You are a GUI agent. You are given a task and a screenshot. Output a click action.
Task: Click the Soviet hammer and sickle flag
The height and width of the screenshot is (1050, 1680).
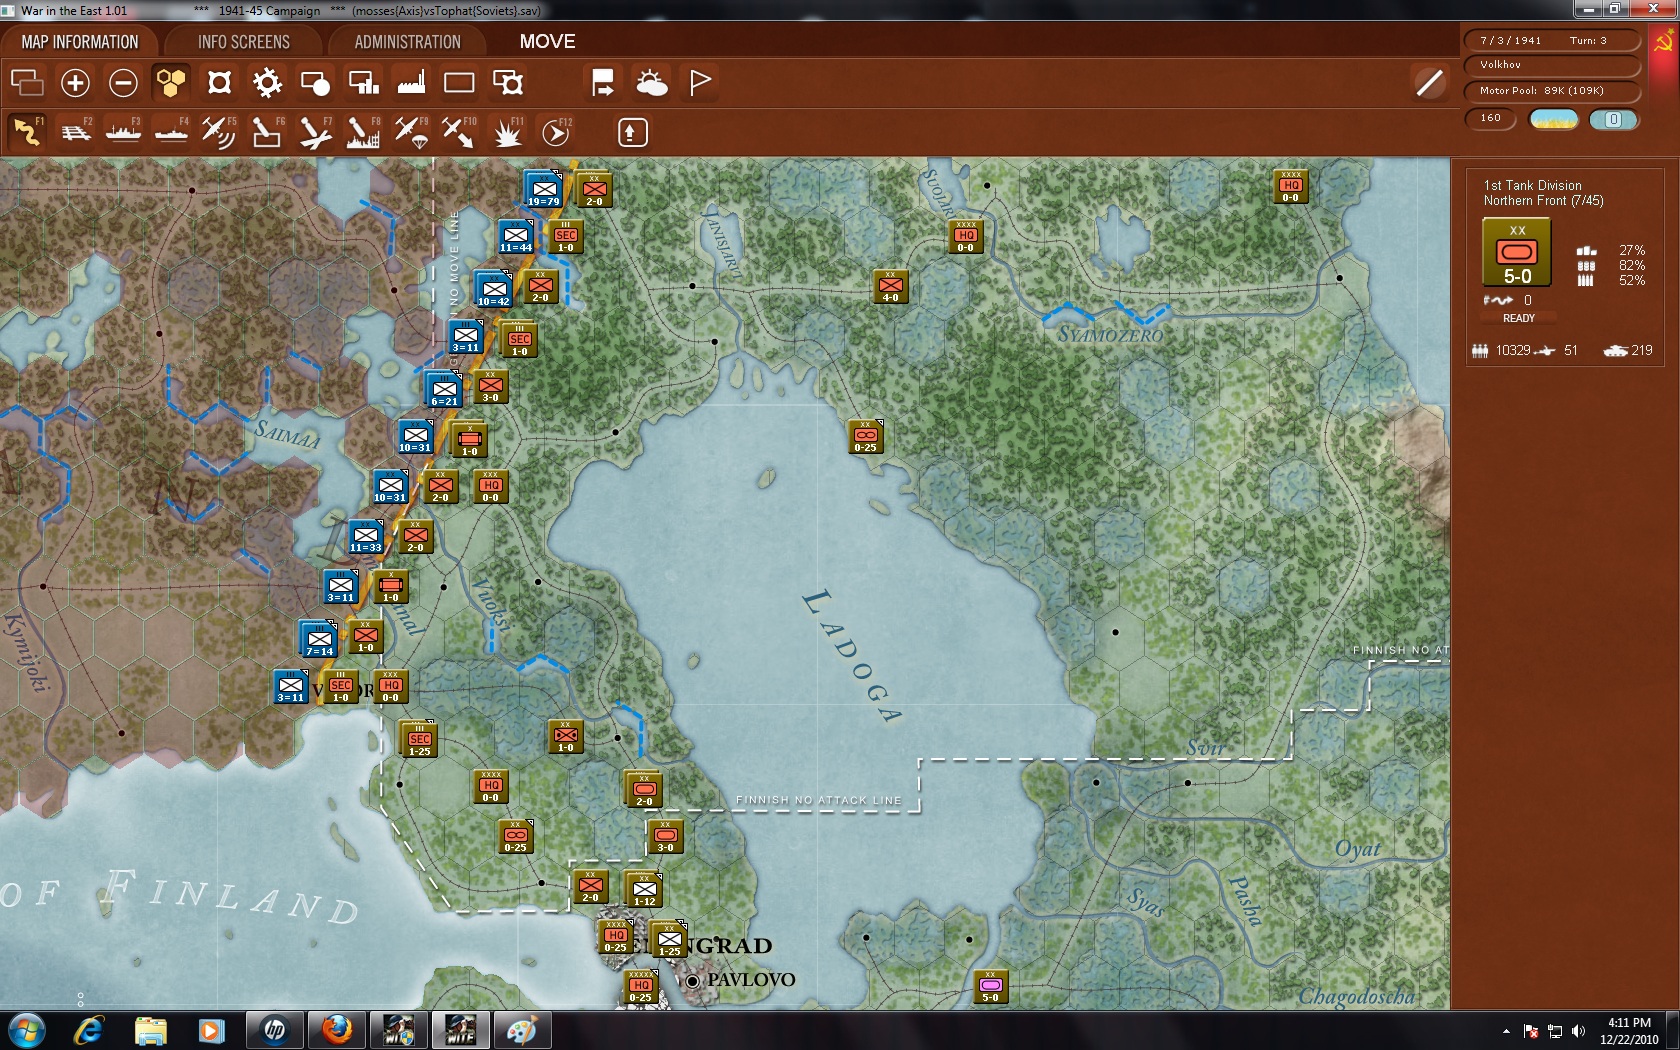pyautogui.click(x=1663, y=42)
